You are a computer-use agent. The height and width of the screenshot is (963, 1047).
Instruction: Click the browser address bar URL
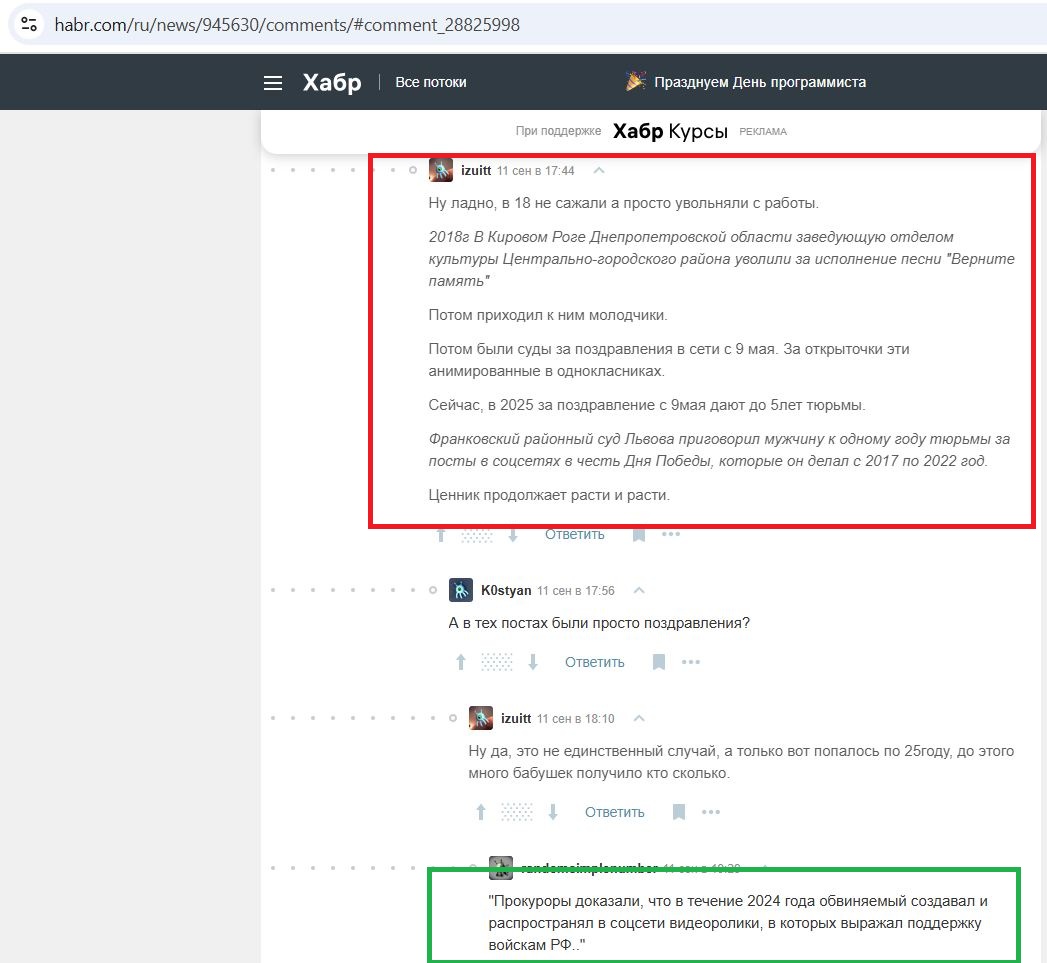[287, 24]
